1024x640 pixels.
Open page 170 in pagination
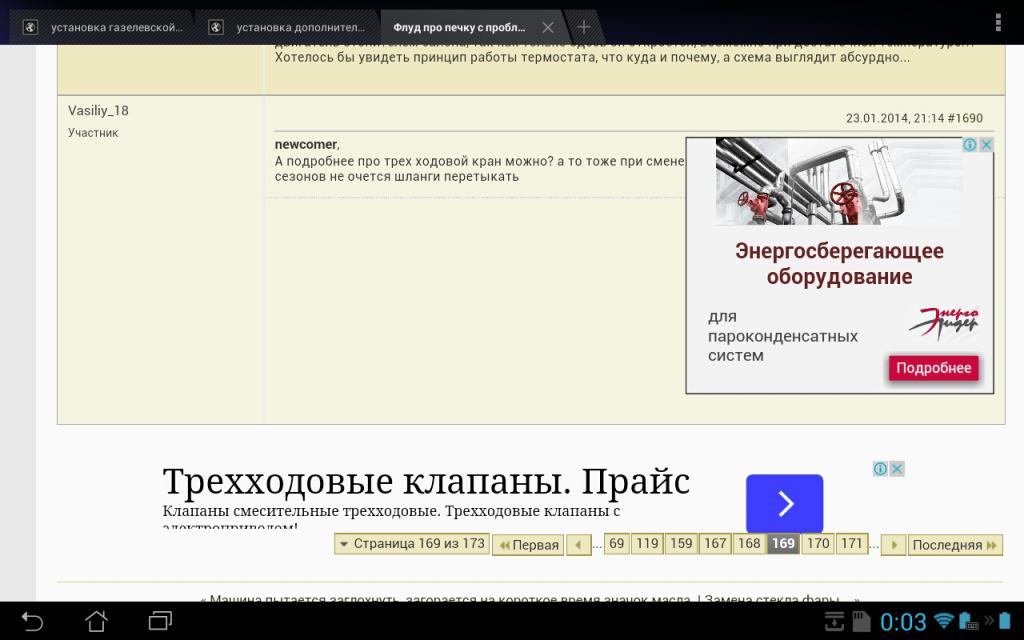818,544
